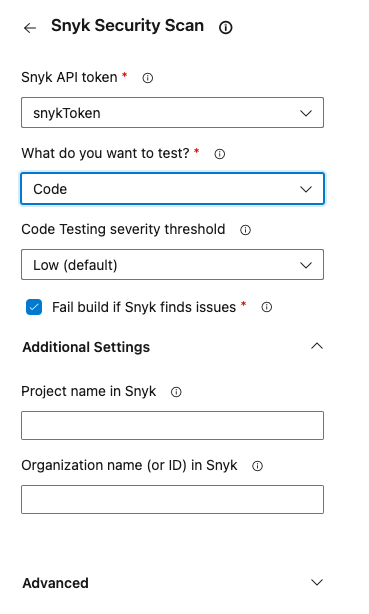This screenshot has width=369, height=614.
Task: Collapse the Additional Settings section
Action: click(172, 347)
